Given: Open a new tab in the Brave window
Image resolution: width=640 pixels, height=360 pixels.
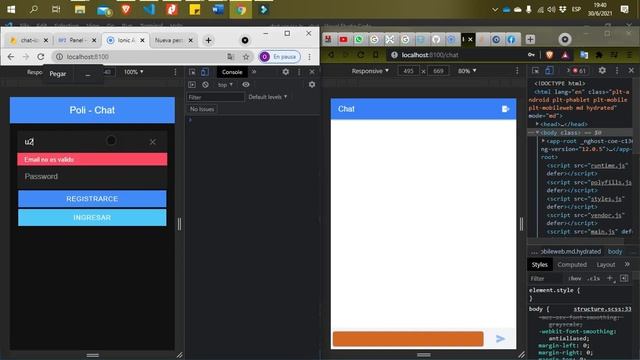Looking at the screenshot, I should coord(530,39).
